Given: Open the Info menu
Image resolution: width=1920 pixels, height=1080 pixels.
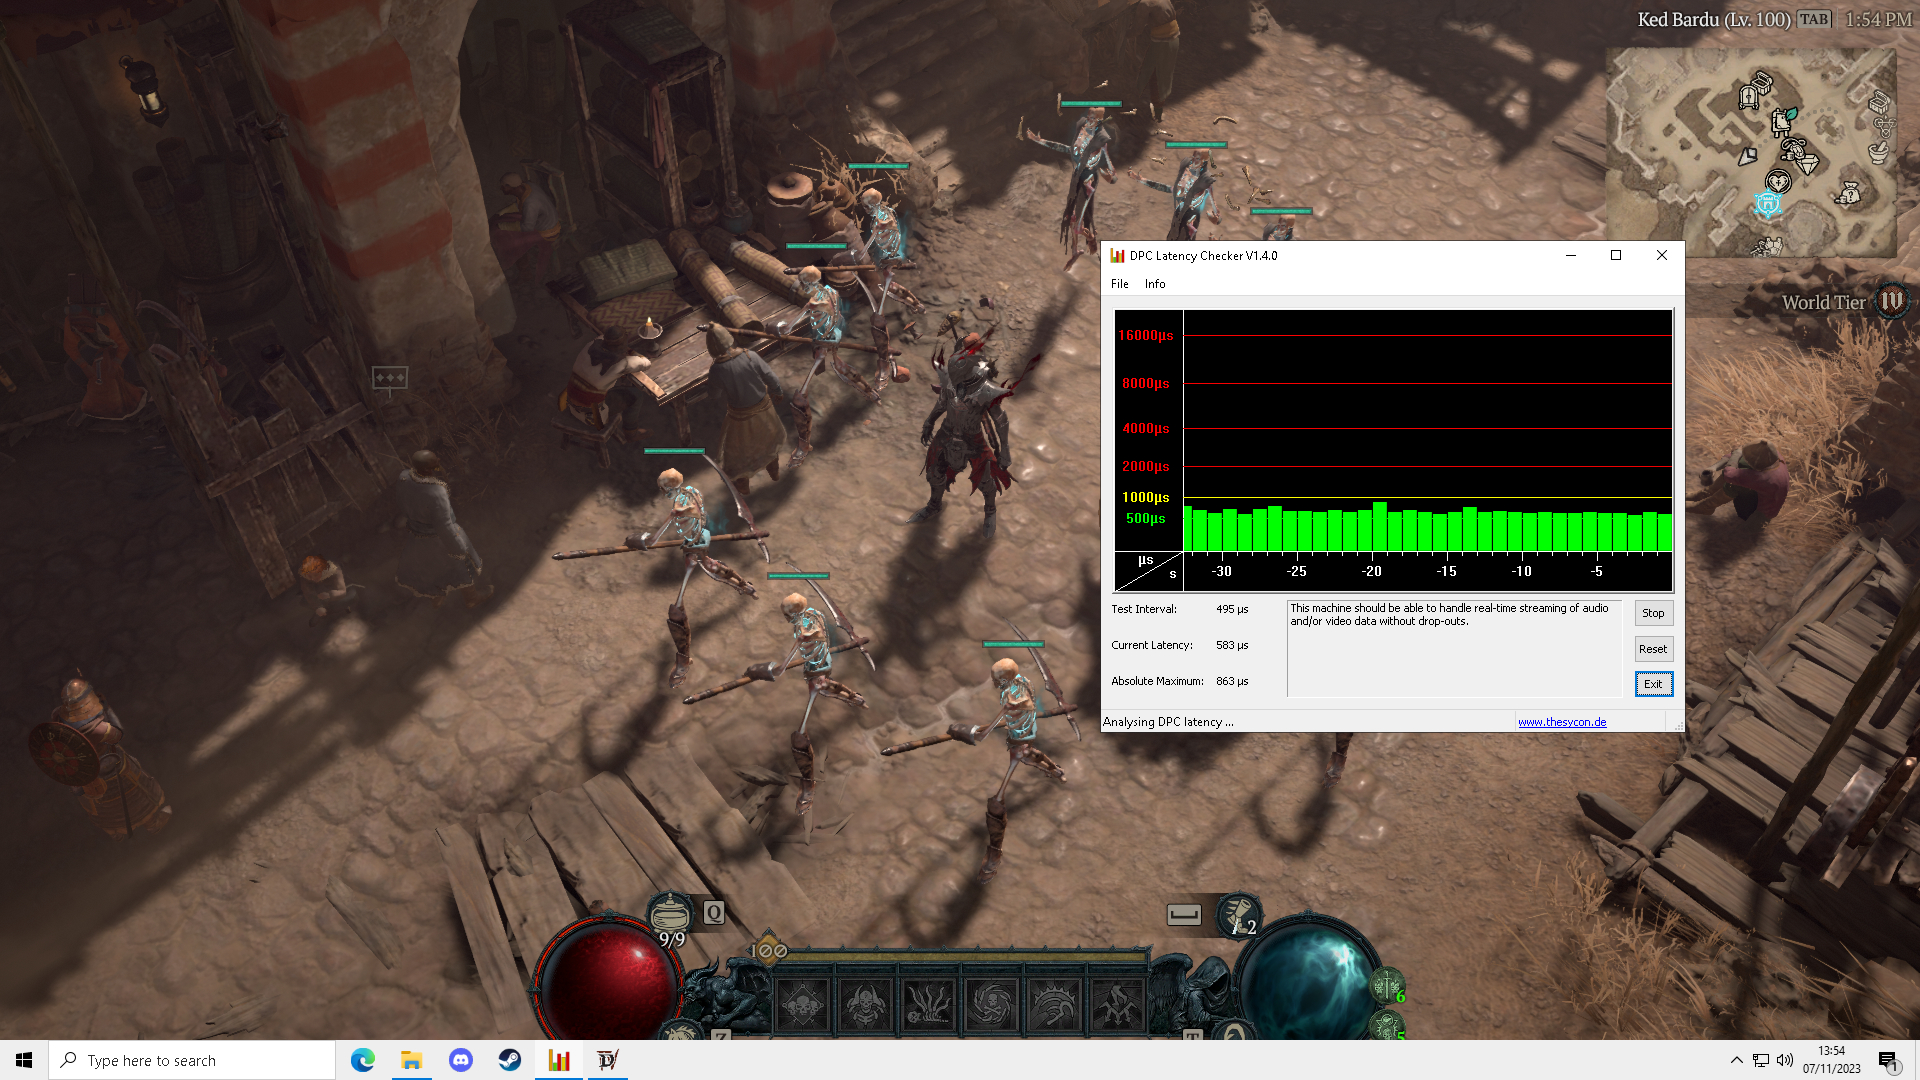Looking at the screenshot, I should 1155,284.
